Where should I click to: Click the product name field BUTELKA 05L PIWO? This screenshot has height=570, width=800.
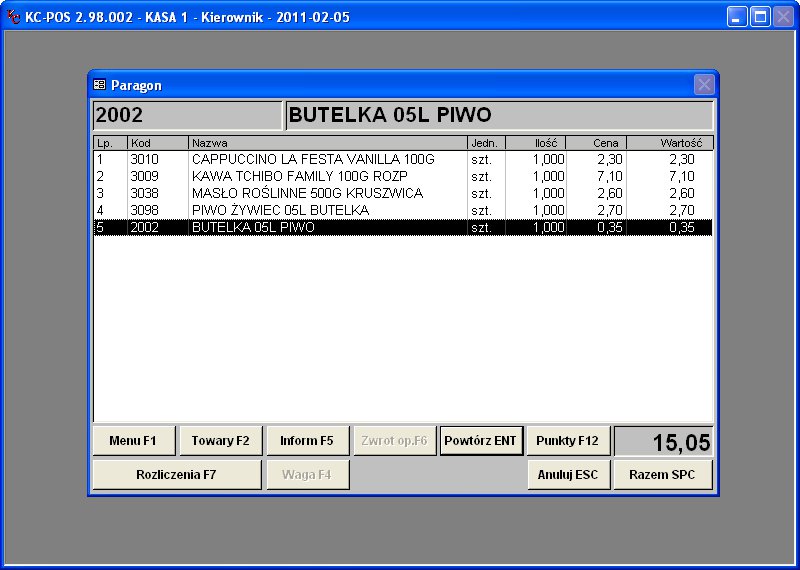[499, 115]
